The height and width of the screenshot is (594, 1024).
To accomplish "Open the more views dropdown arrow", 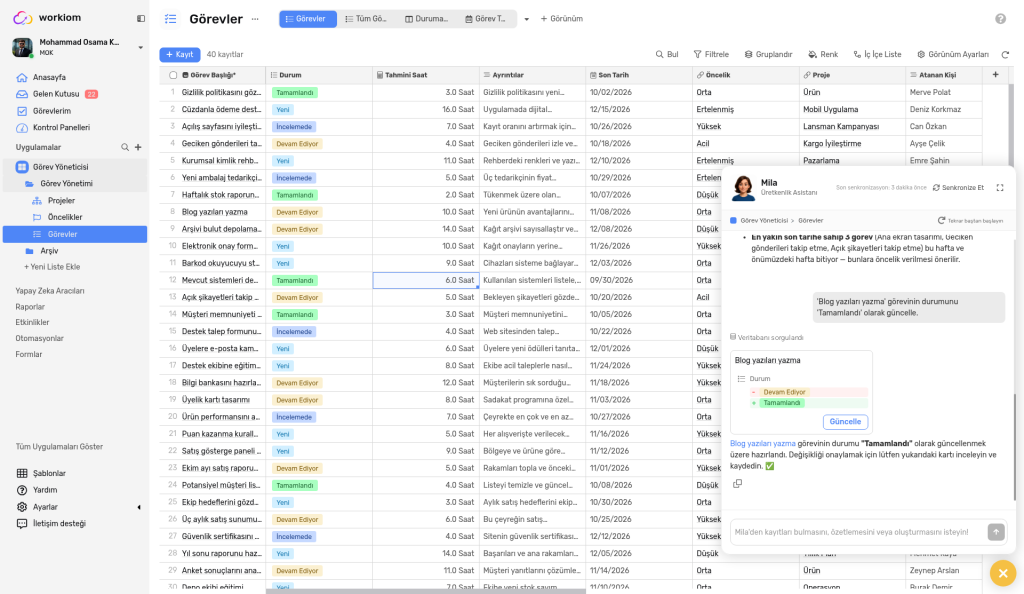I will coord(526,19).
